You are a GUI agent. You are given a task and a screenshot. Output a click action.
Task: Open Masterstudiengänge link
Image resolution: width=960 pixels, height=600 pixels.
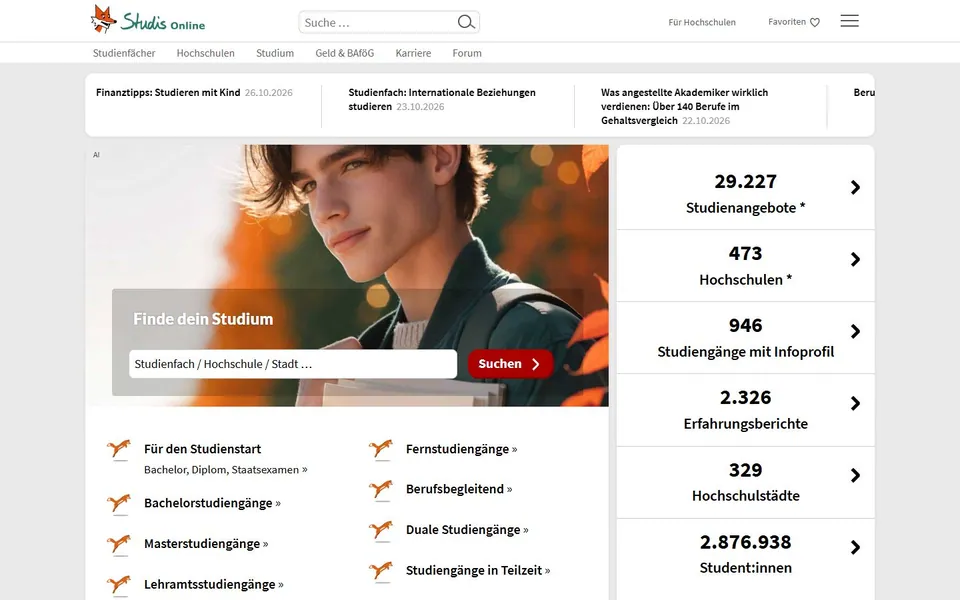coord(206,544)
